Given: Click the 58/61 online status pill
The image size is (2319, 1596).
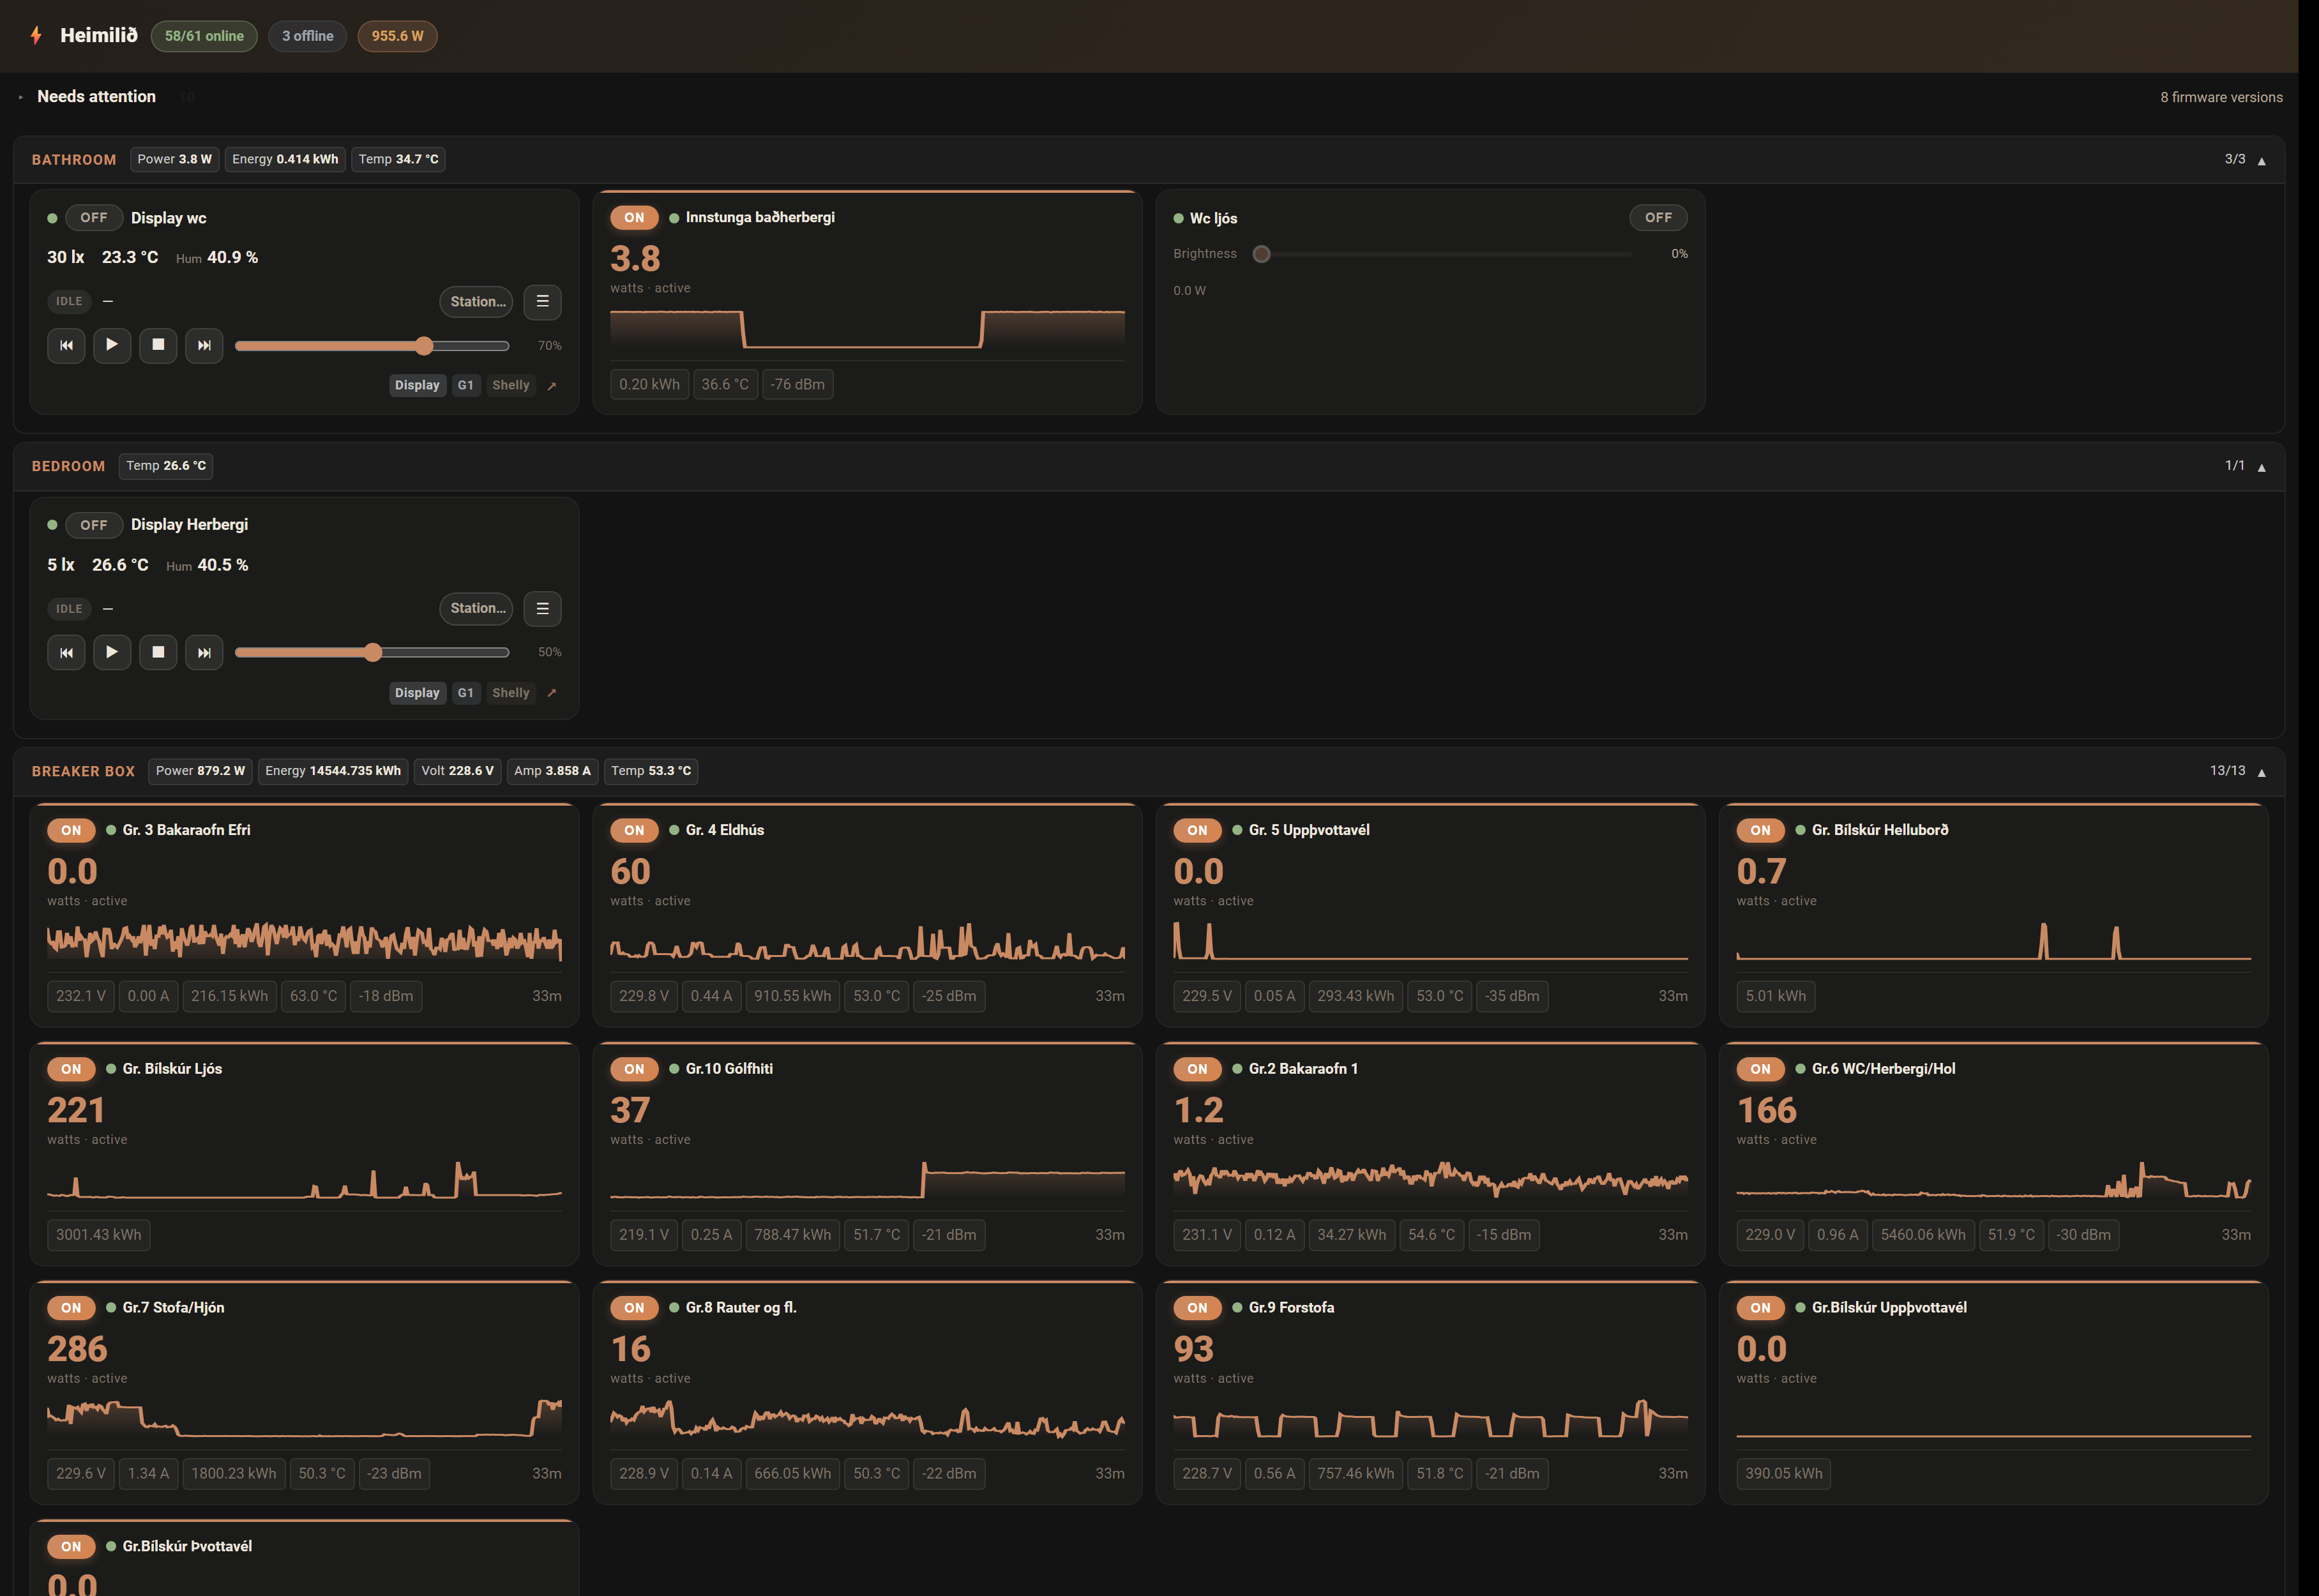Looking at the screenshot, I should tap(204, 36).
